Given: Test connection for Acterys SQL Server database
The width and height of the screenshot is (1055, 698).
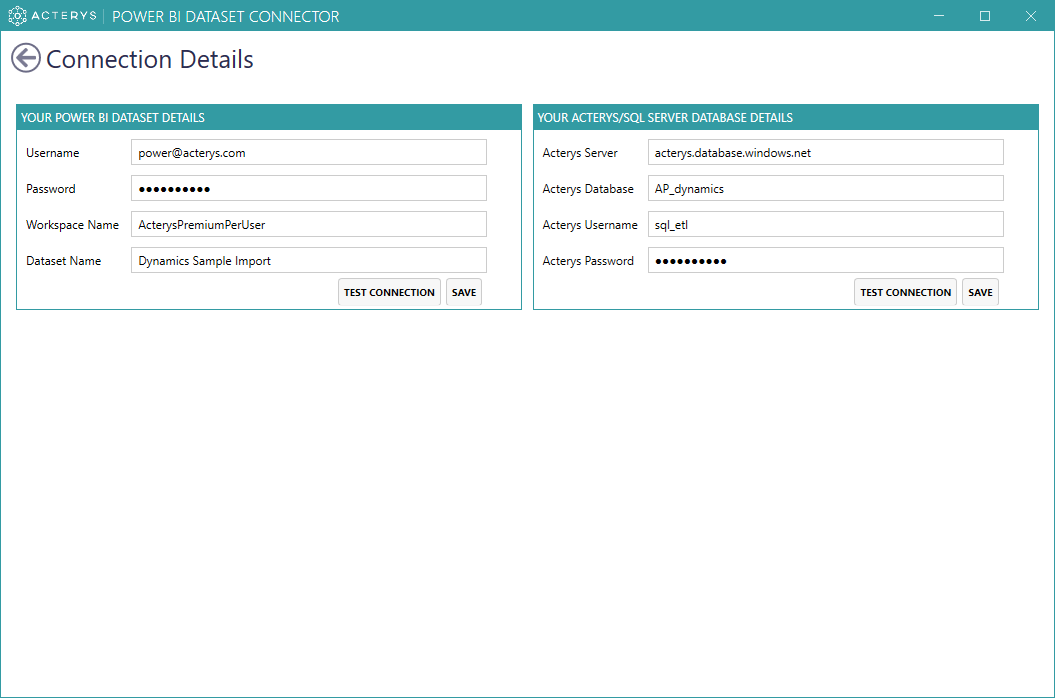Looking at the screenshot, I should click(x=906, y=292).
